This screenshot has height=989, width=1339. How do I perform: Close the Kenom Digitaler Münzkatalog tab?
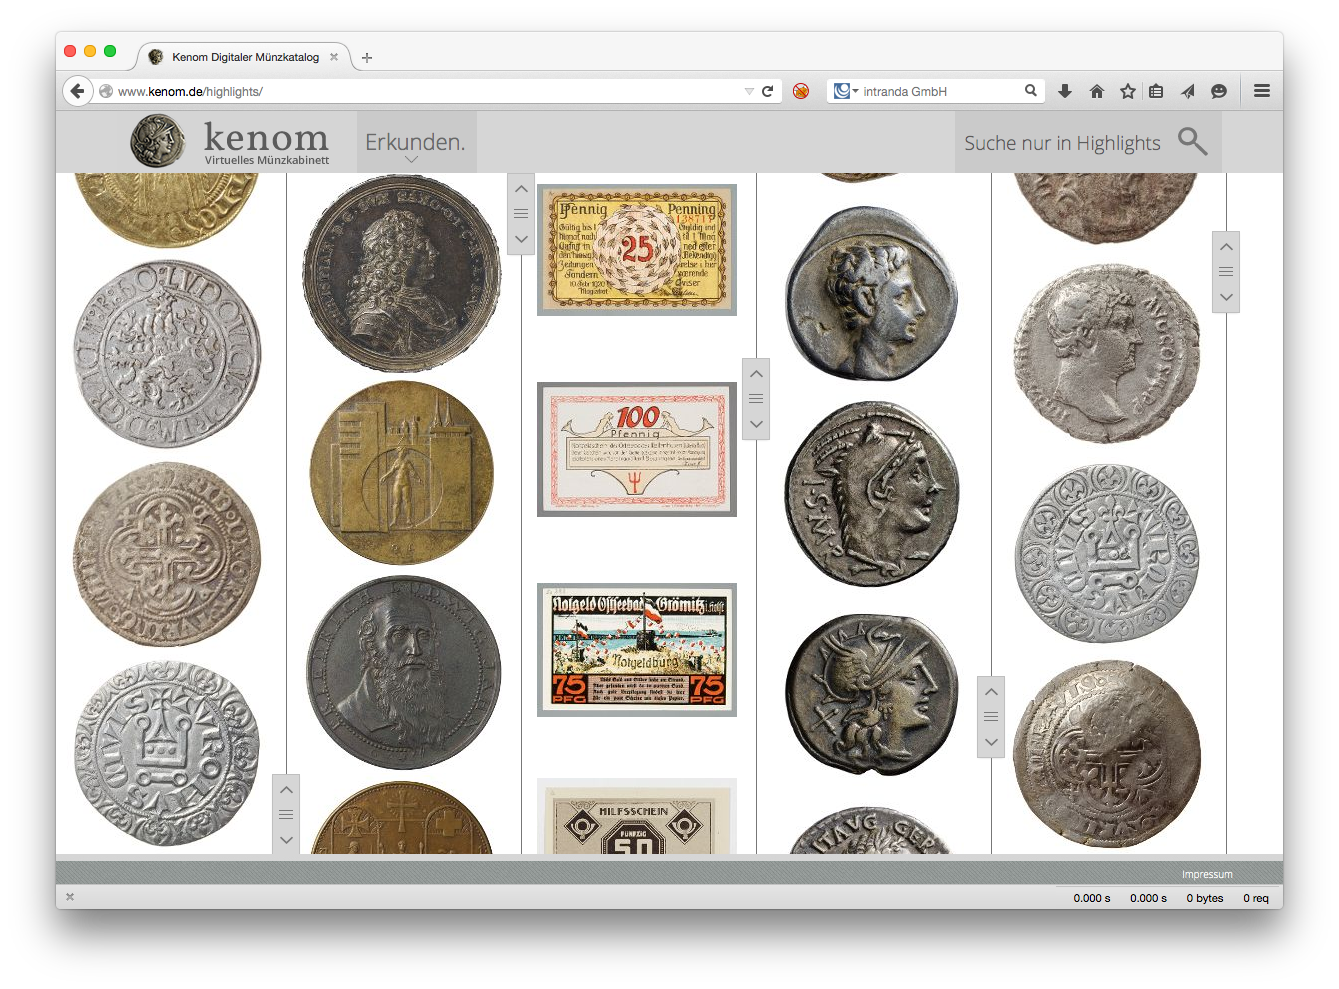click(x=334, y=57)
